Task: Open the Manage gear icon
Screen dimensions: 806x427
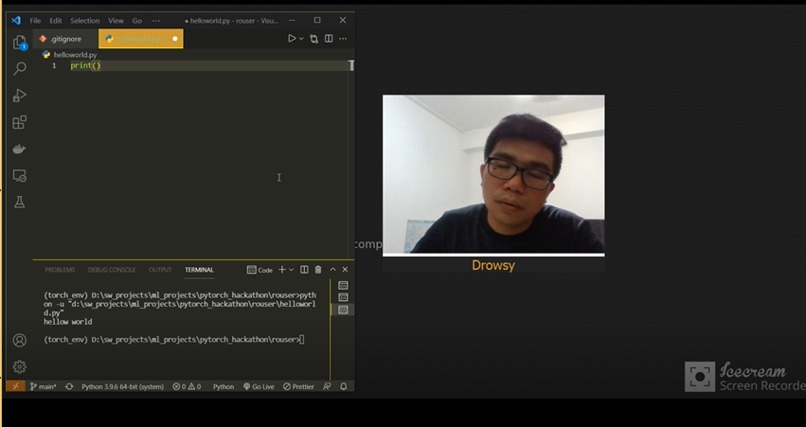Action: 20,367
